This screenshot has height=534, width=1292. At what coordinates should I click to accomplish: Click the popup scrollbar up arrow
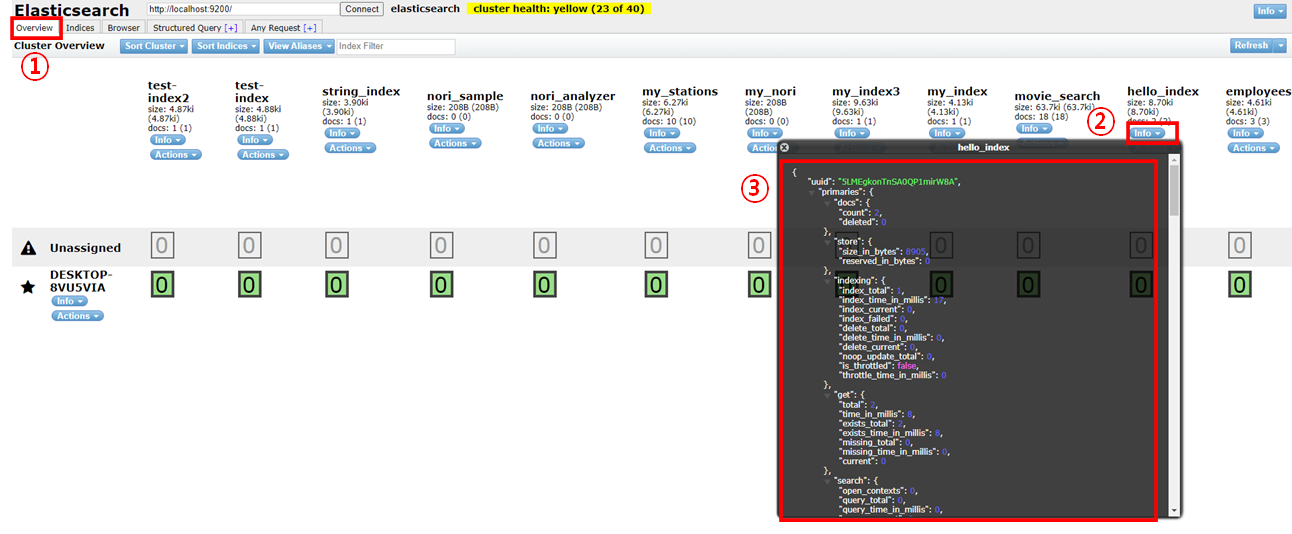(1174, 160)
